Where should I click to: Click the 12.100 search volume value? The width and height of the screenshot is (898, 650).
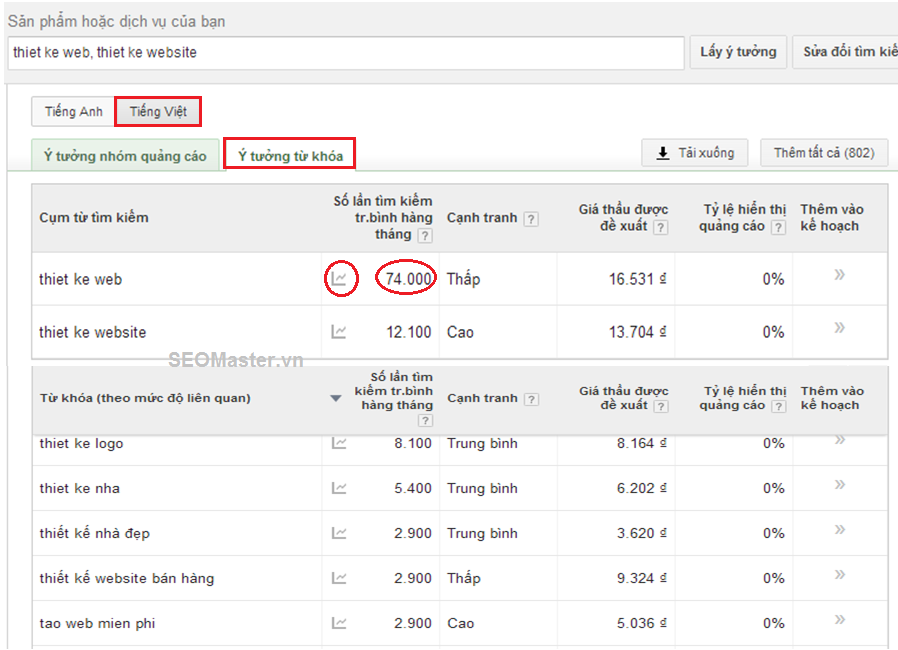point(408,332)
